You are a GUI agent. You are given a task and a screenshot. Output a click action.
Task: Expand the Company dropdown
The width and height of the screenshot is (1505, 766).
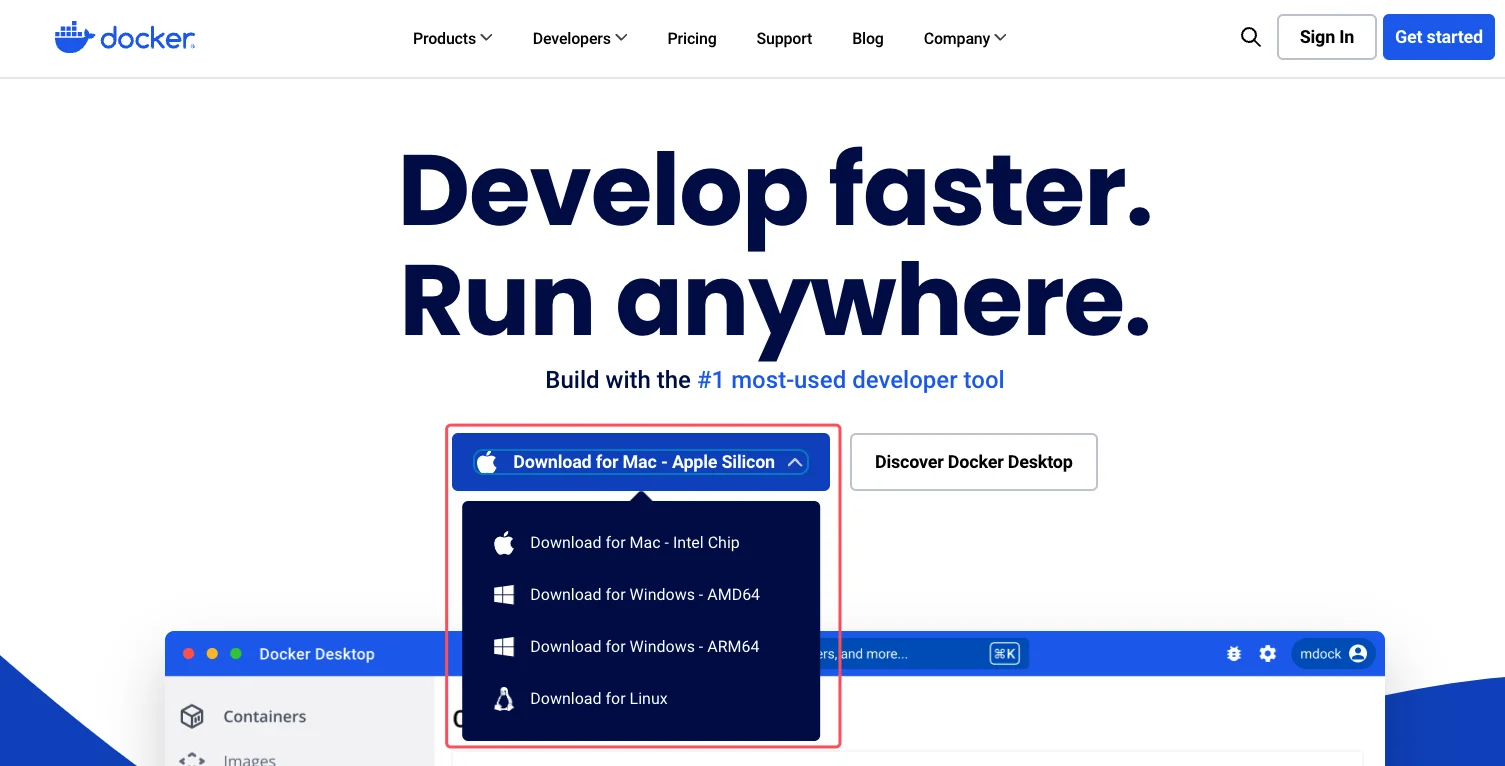(x=963, y=38)
